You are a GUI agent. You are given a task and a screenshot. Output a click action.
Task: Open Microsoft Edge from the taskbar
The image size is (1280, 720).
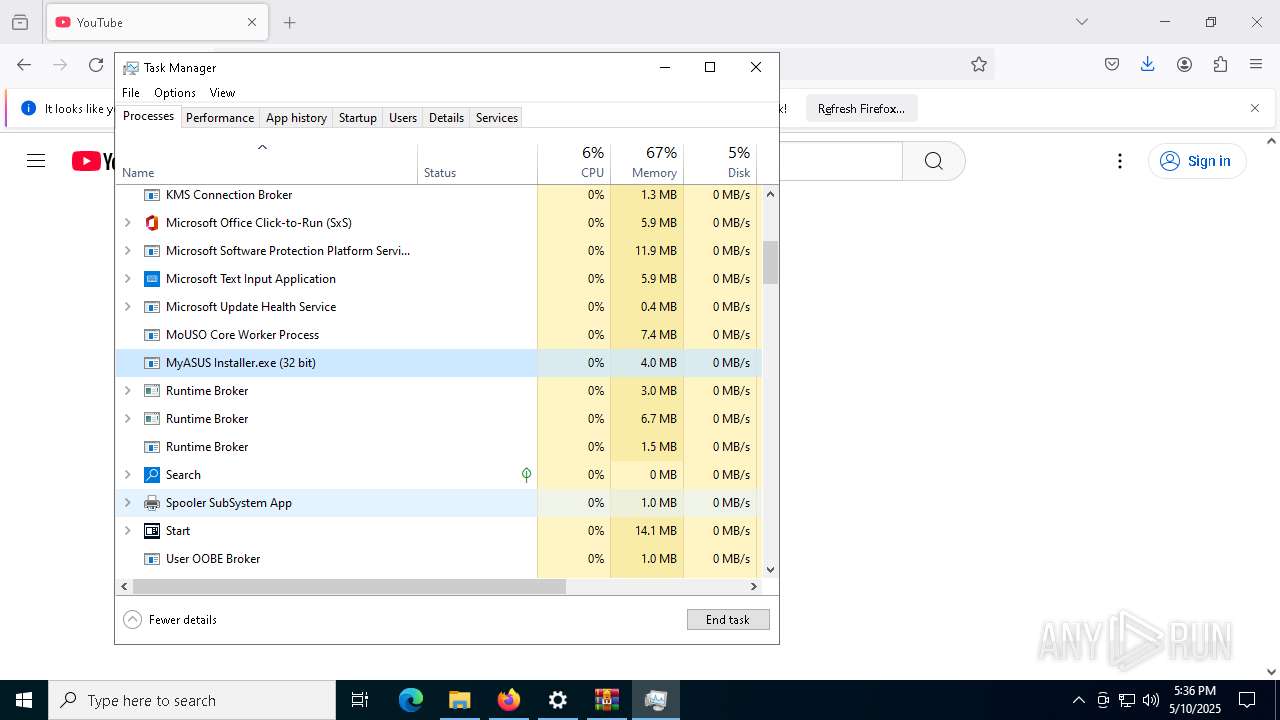pos(411,700)
